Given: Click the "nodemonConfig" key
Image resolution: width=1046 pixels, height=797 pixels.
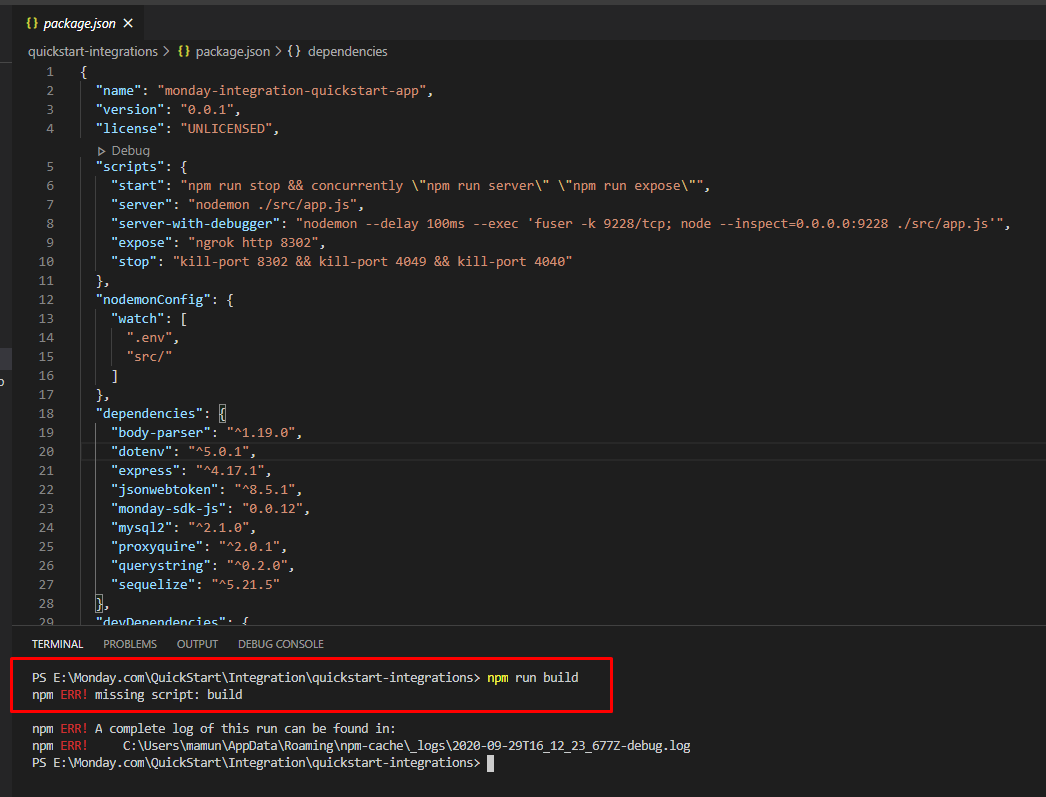Looking at the screenshot, I should 153,299.
